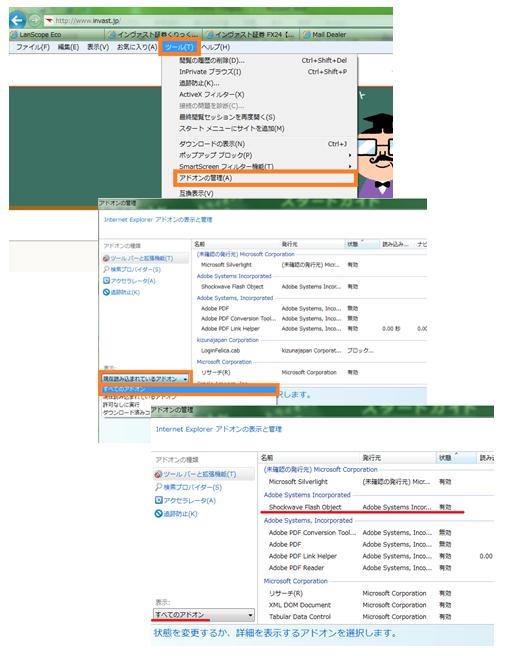
Task: Choose 閲覧の履歴の削除(D)... from Tools menu
Action: click(x=259, y=61)
